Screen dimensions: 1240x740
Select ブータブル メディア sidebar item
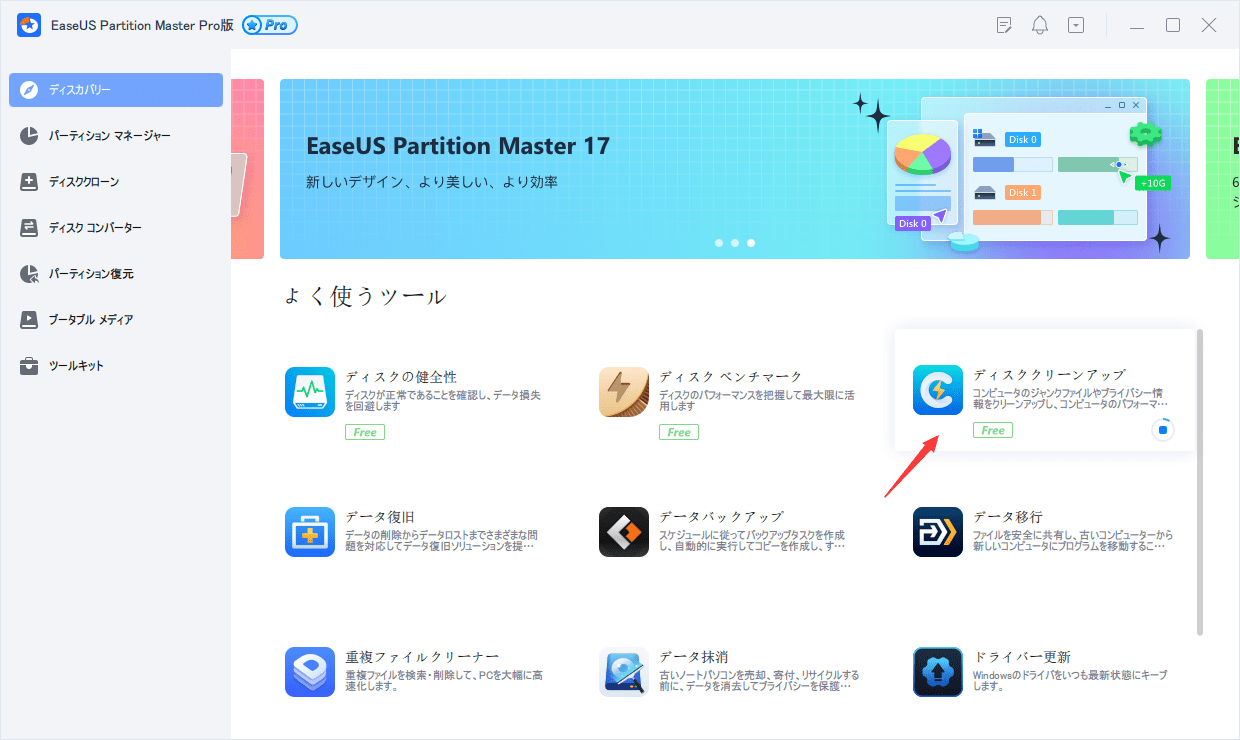(116, 320)
